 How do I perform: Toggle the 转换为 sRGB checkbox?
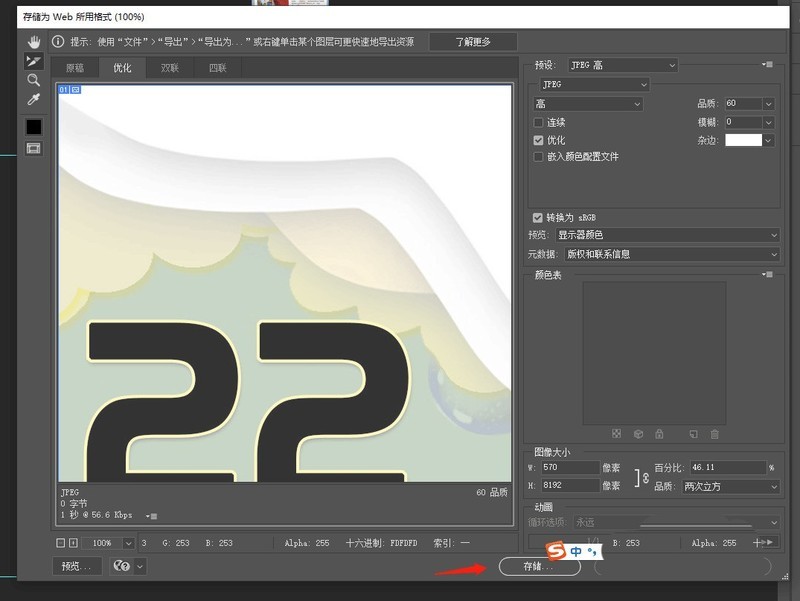[x=539, y=217]
